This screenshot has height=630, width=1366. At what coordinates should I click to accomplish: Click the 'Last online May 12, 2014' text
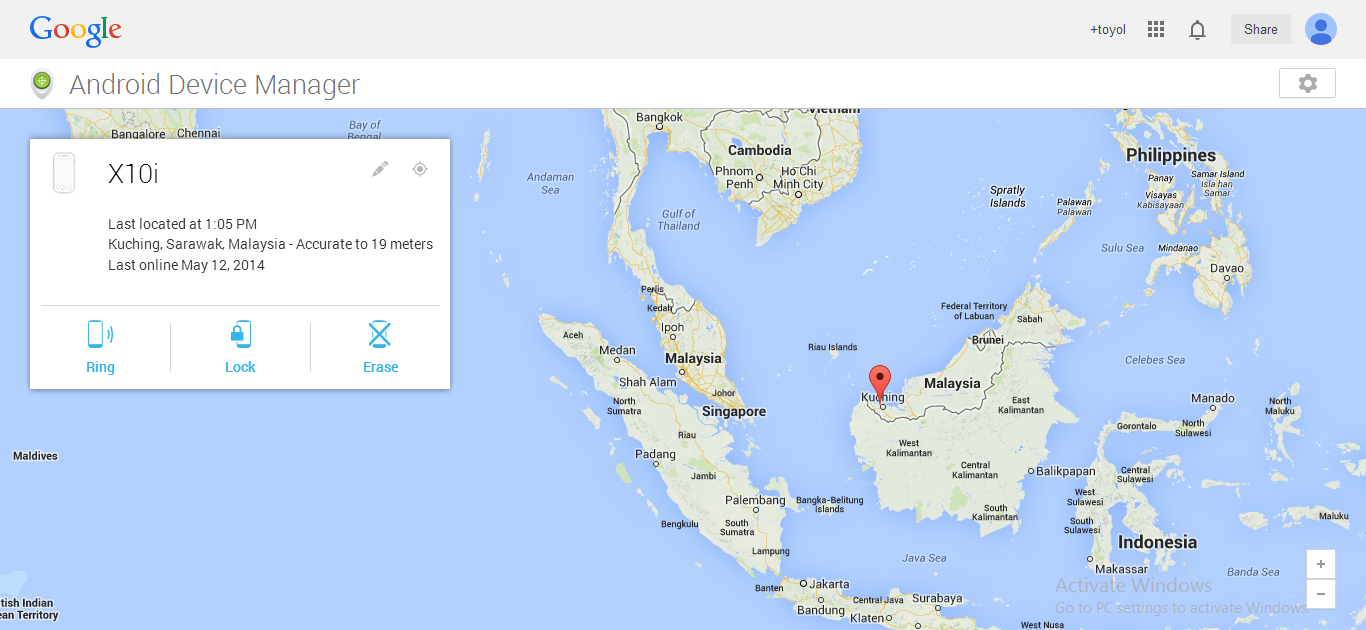click(186, 265)
